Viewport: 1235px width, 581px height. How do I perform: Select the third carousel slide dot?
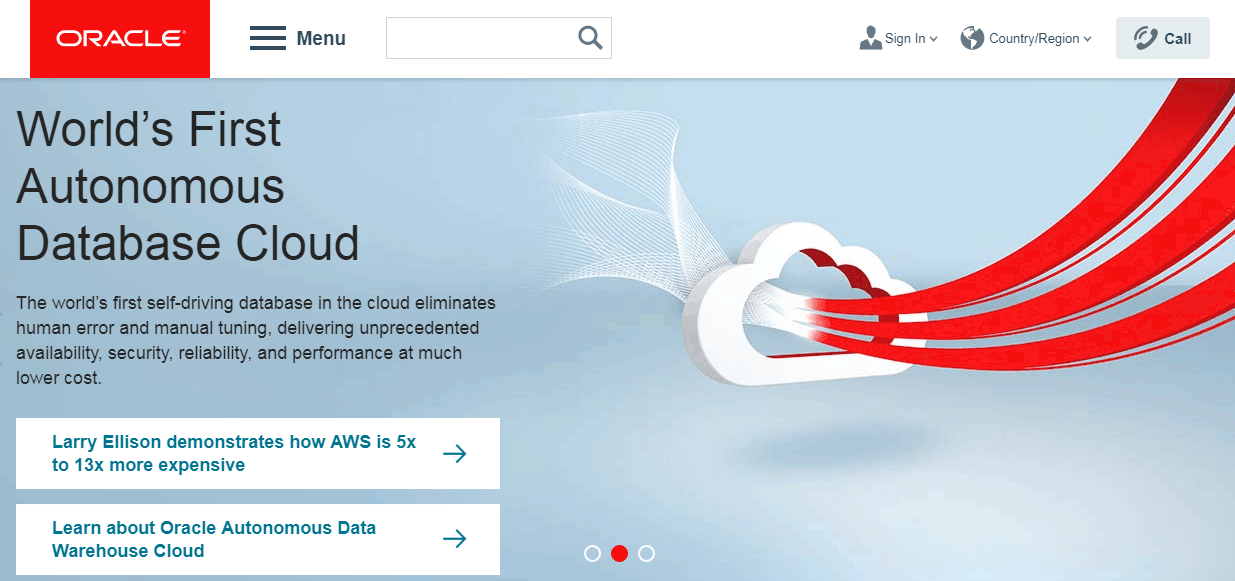646,553
